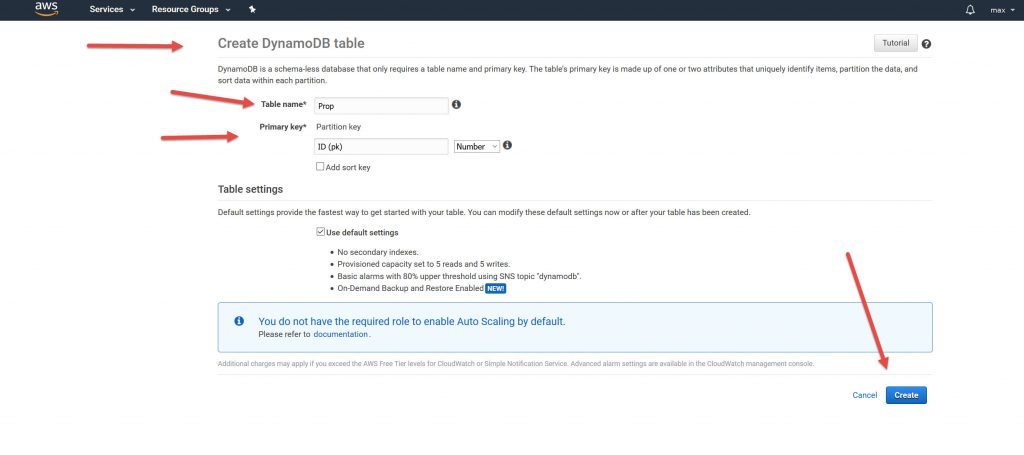
Task: Open the notifications bell
Action: 970,10
